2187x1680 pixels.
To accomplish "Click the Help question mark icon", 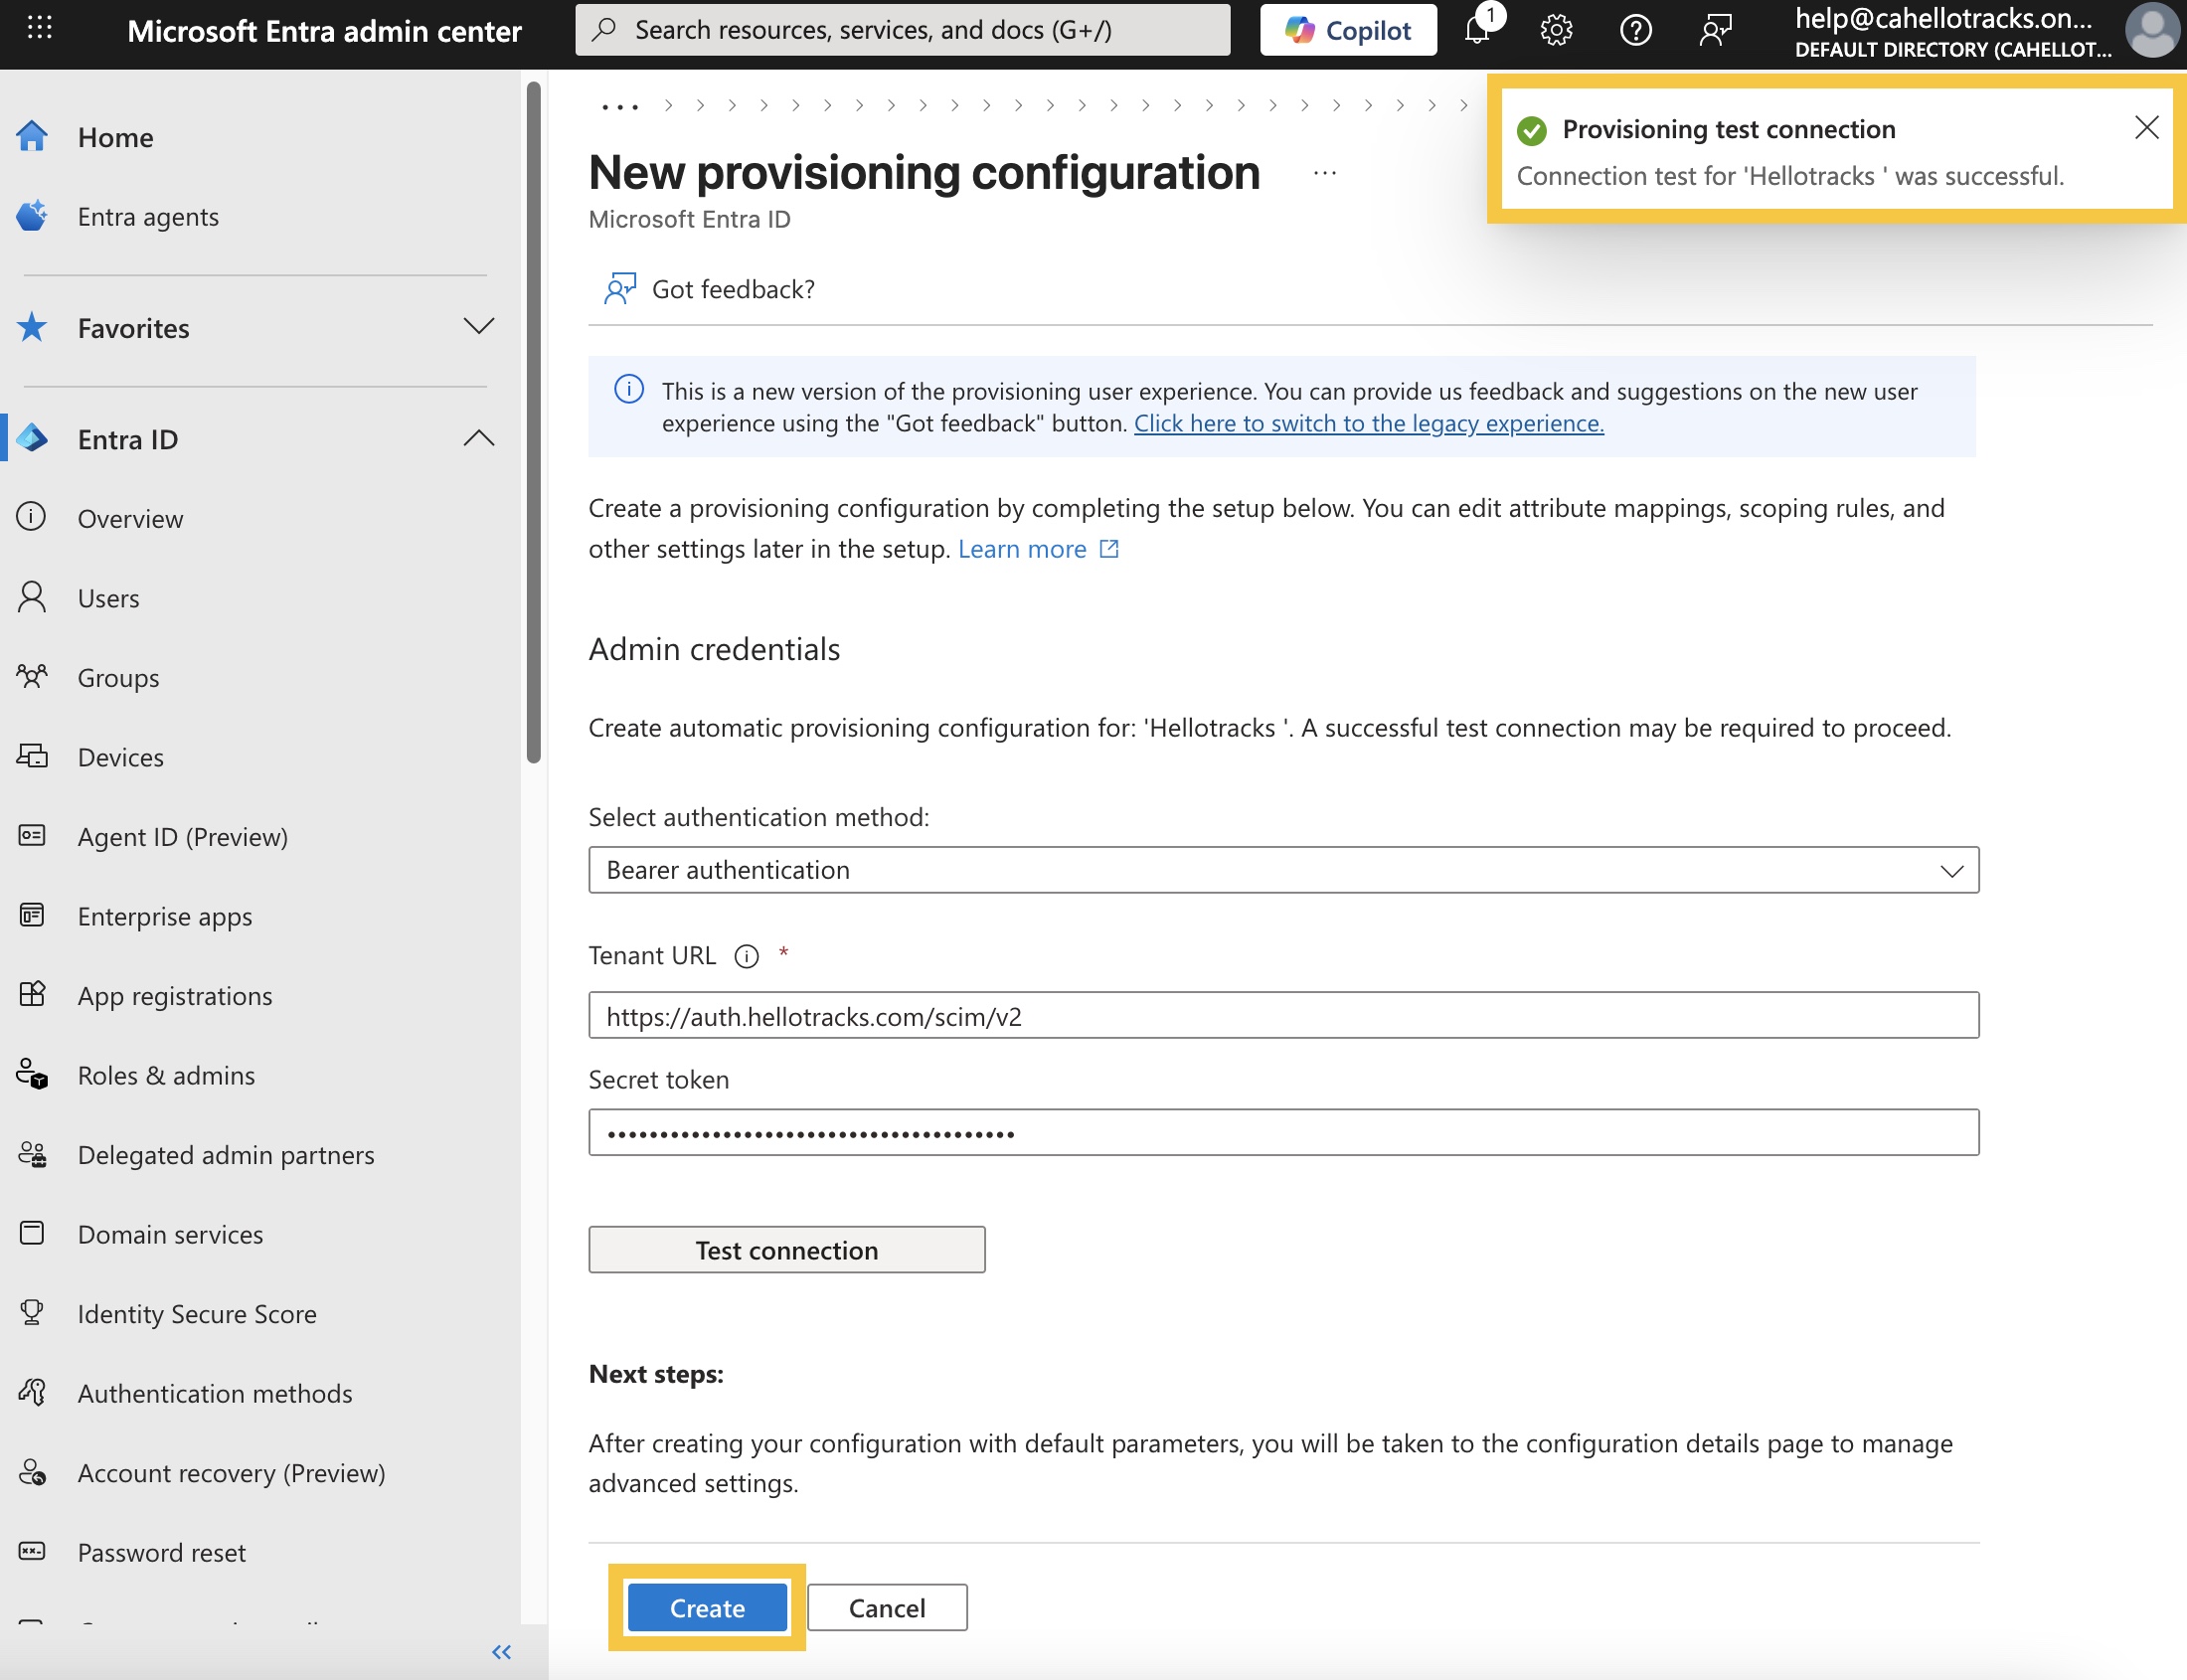I will 1635,31.
